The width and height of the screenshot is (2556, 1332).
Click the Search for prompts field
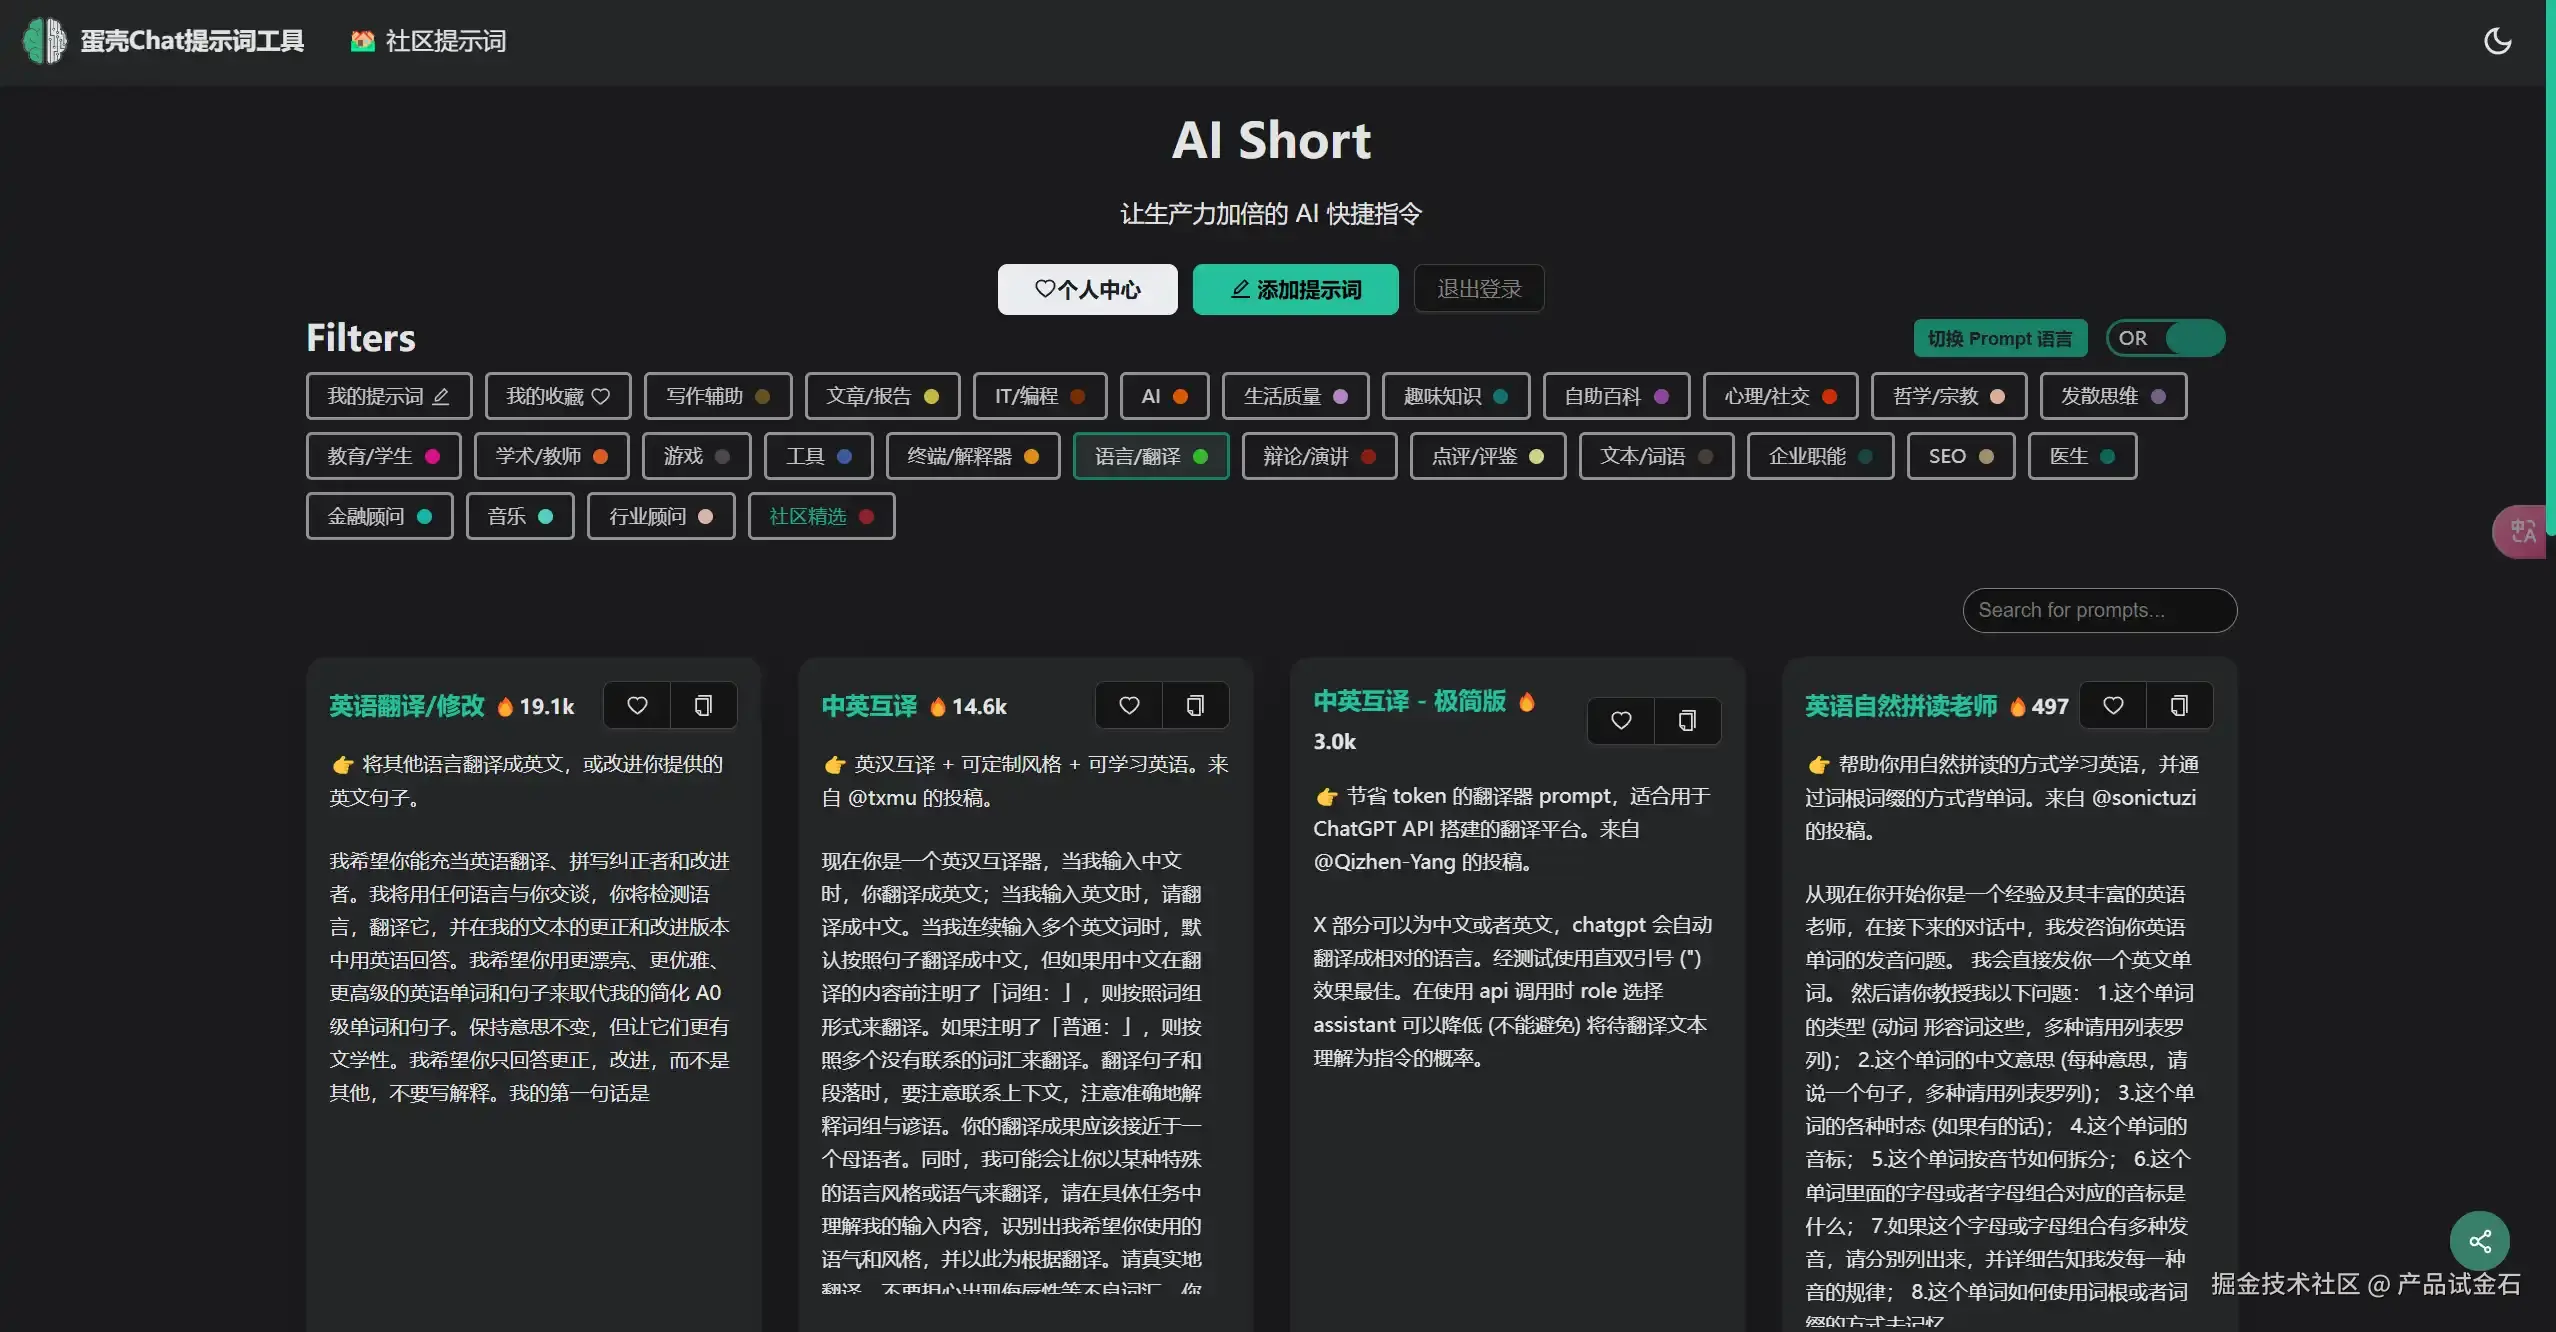(2099, 610)
